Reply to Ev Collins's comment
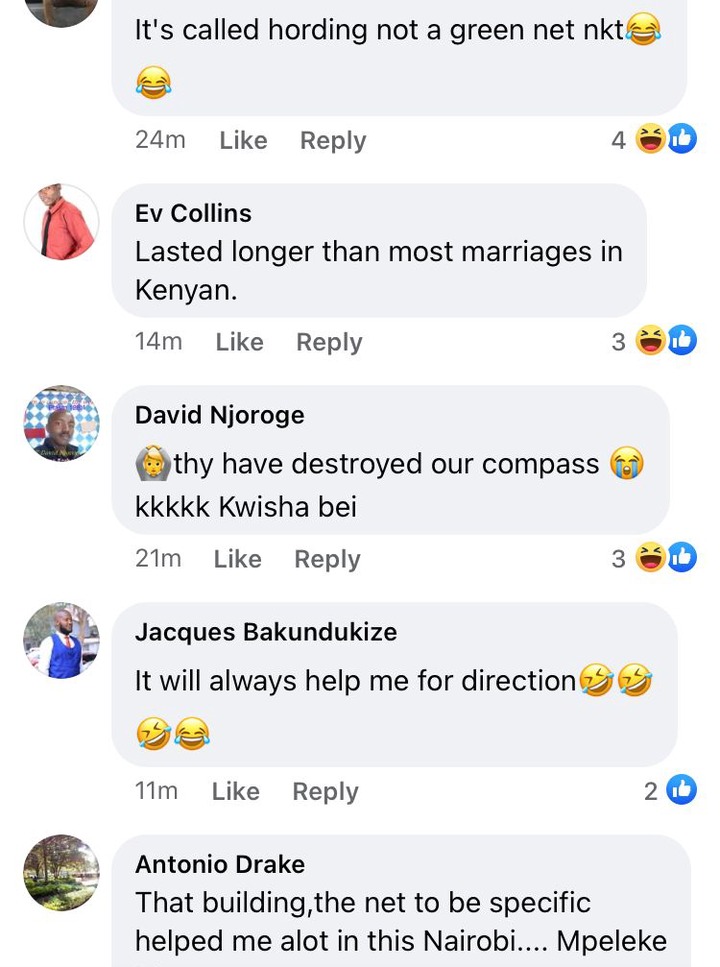The image size is (720, 967). tap(329, 342)
